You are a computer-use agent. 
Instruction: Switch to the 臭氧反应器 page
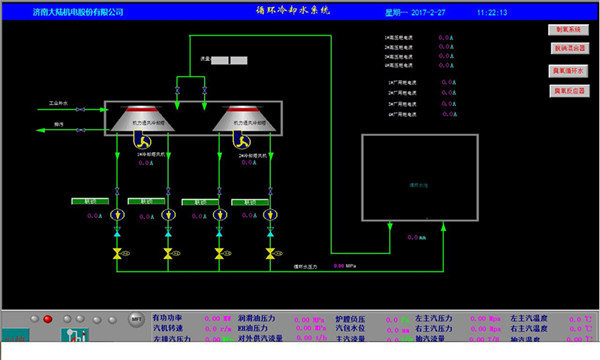(x=569, y=91)
